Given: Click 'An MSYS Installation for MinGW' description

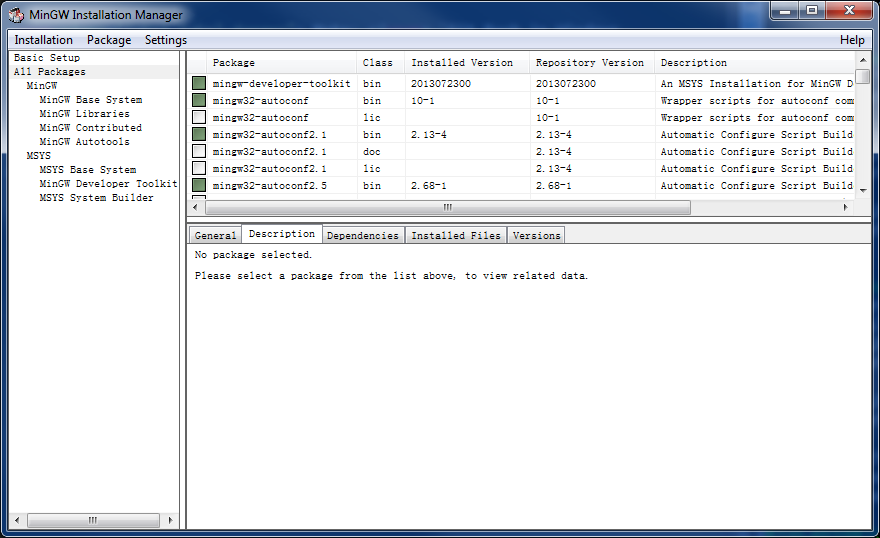Looking at the screenshot, I should pos(757,84).
